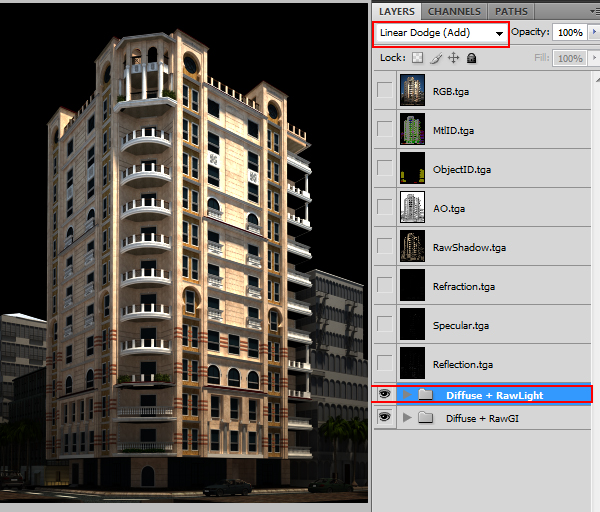600x512 pixels.
Task: Select the Refraction.tga layer thumbnail
Action: click(x=412, y=285)
